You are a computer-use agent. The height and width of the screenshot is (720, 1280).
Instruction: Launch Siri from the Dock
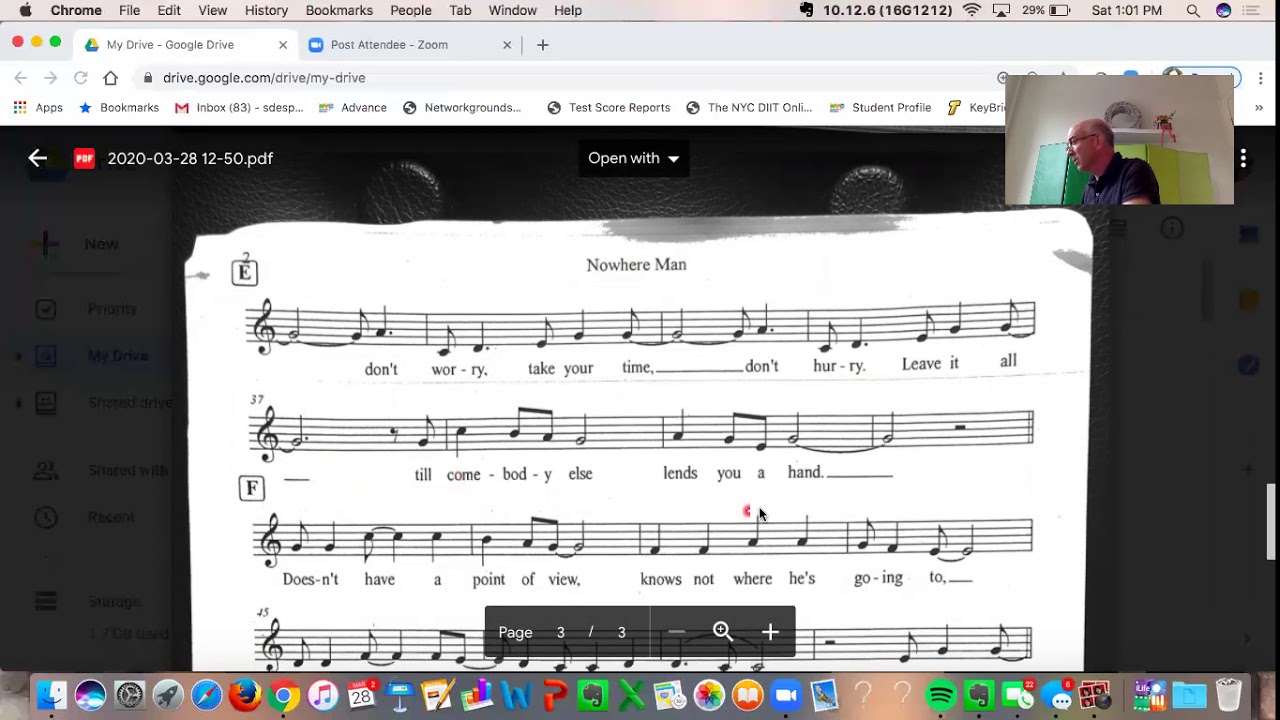coord(90,695)
